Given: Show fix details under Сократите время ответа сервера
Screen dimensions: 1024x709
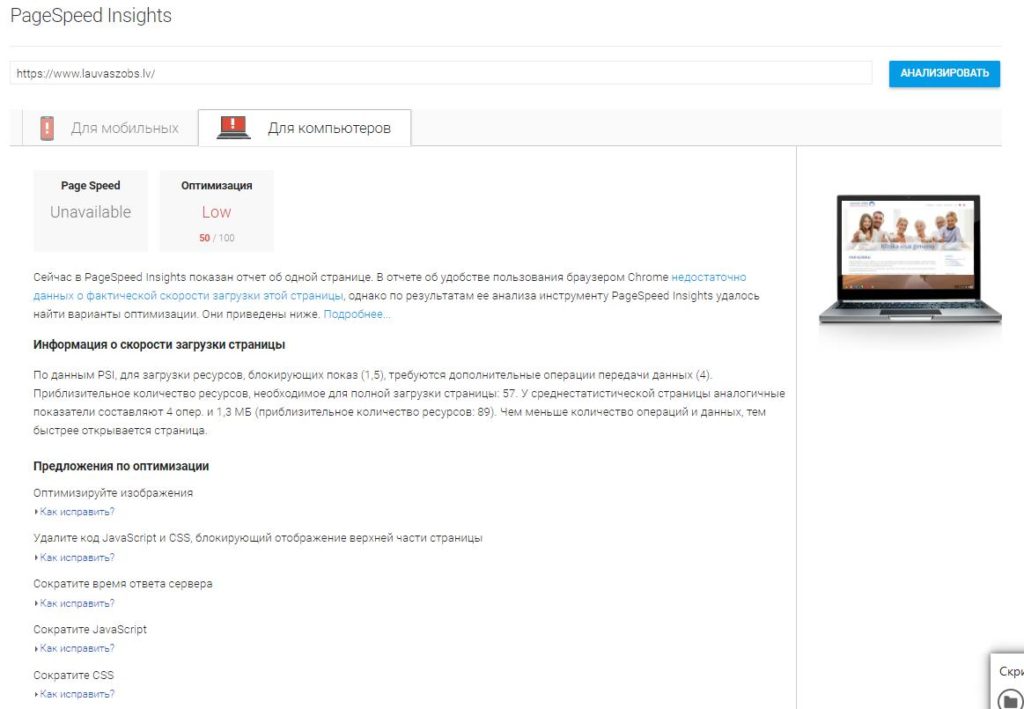Looking at the screenshot, I should point(76,603).
